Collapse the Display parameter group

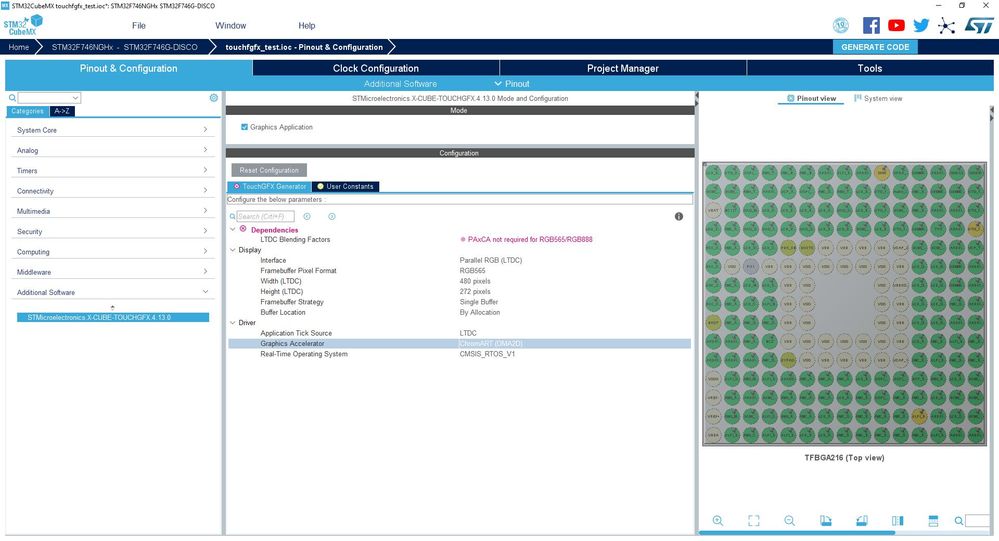tap(233, 250)
